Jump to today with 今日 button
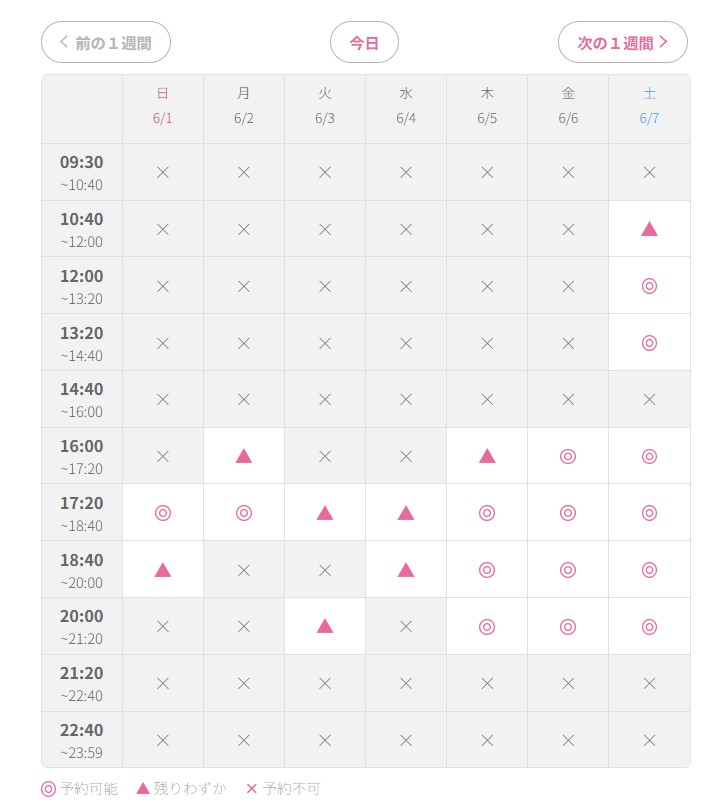The height and width of the screenshot is (803, 717). point(364,43)
